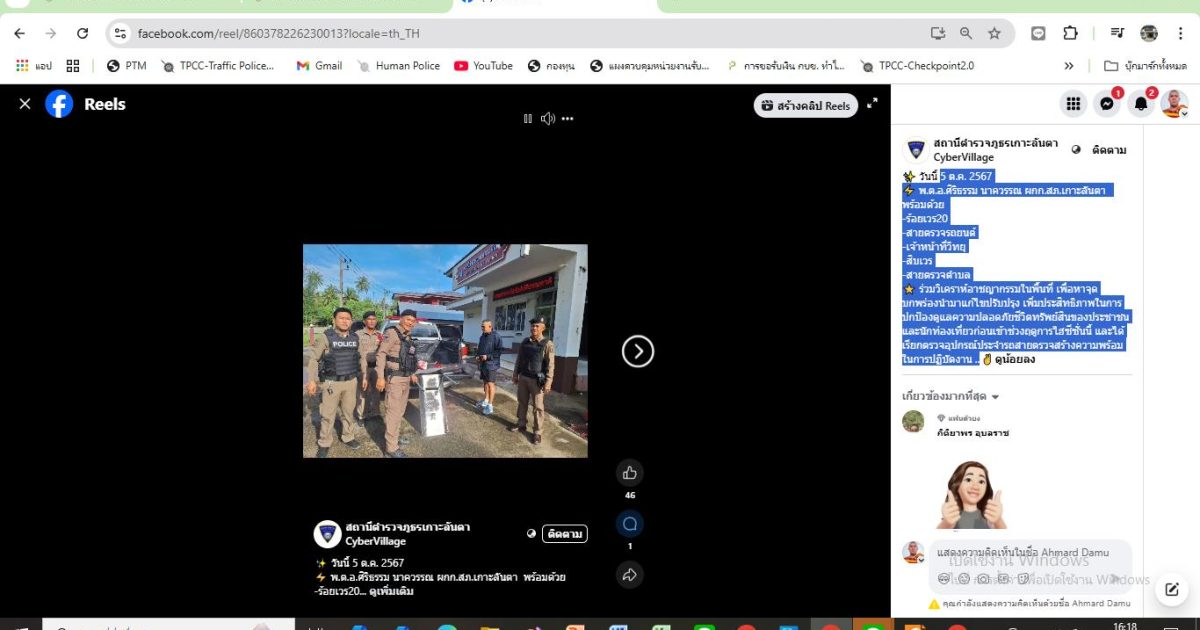Click the สร้างคลิป Reels button

[x=805, y=105]
